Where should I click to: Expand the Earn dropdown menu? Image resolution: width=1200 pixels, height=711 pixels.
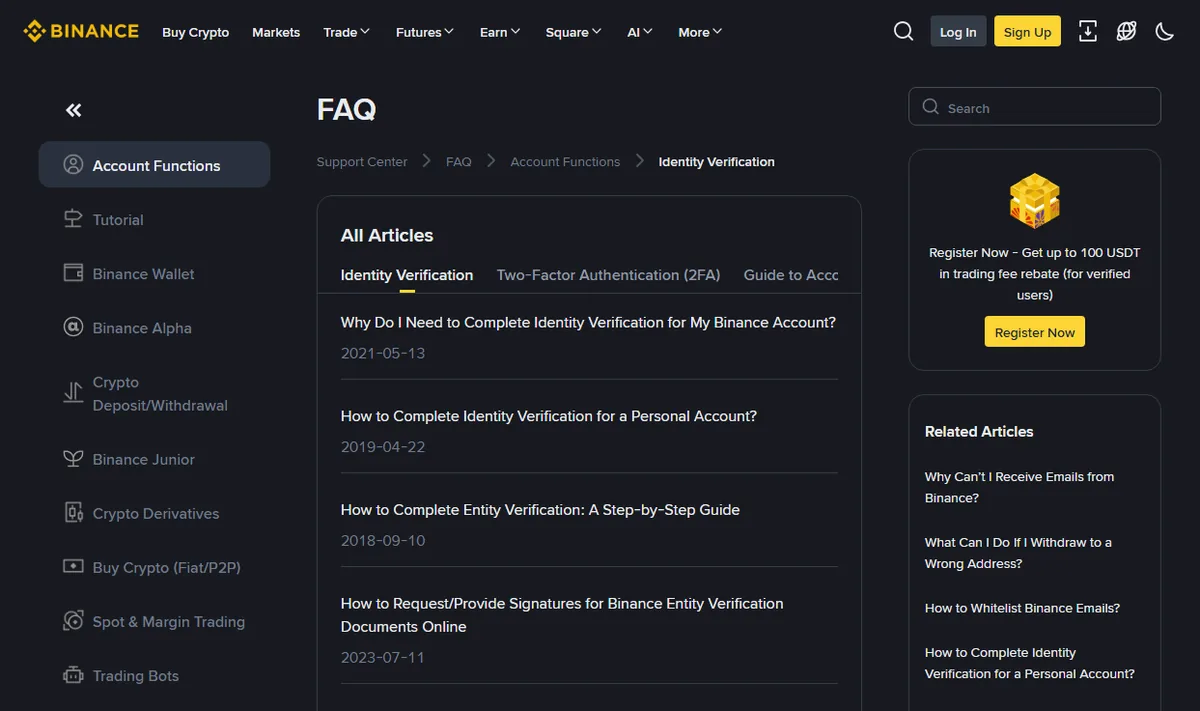[x=500, y=32]
